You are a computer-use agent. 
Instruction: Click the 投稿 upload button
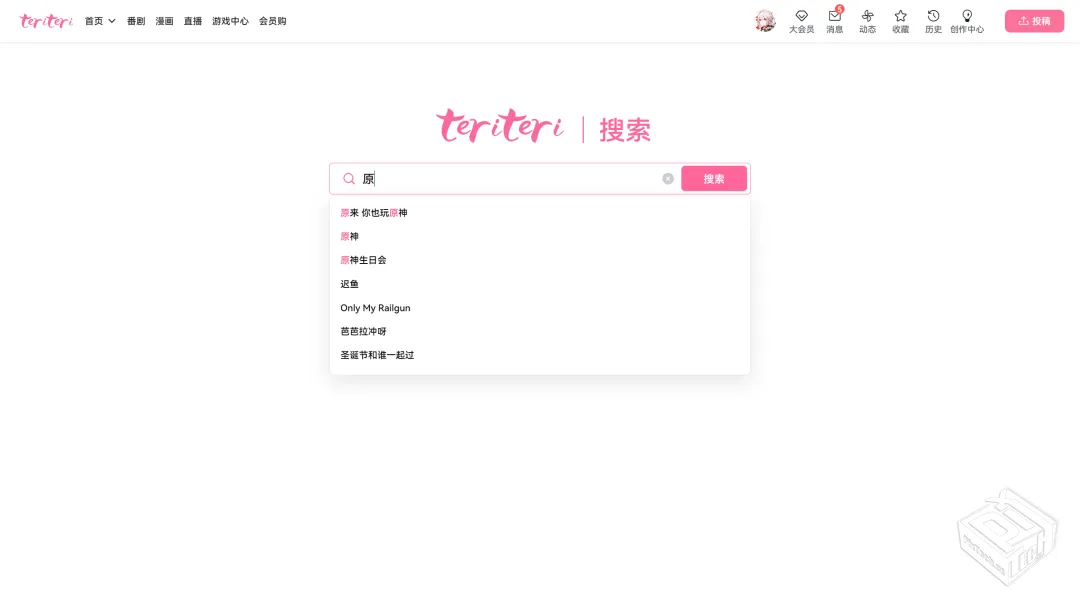pyautogui.click(x=1034, y=20)
